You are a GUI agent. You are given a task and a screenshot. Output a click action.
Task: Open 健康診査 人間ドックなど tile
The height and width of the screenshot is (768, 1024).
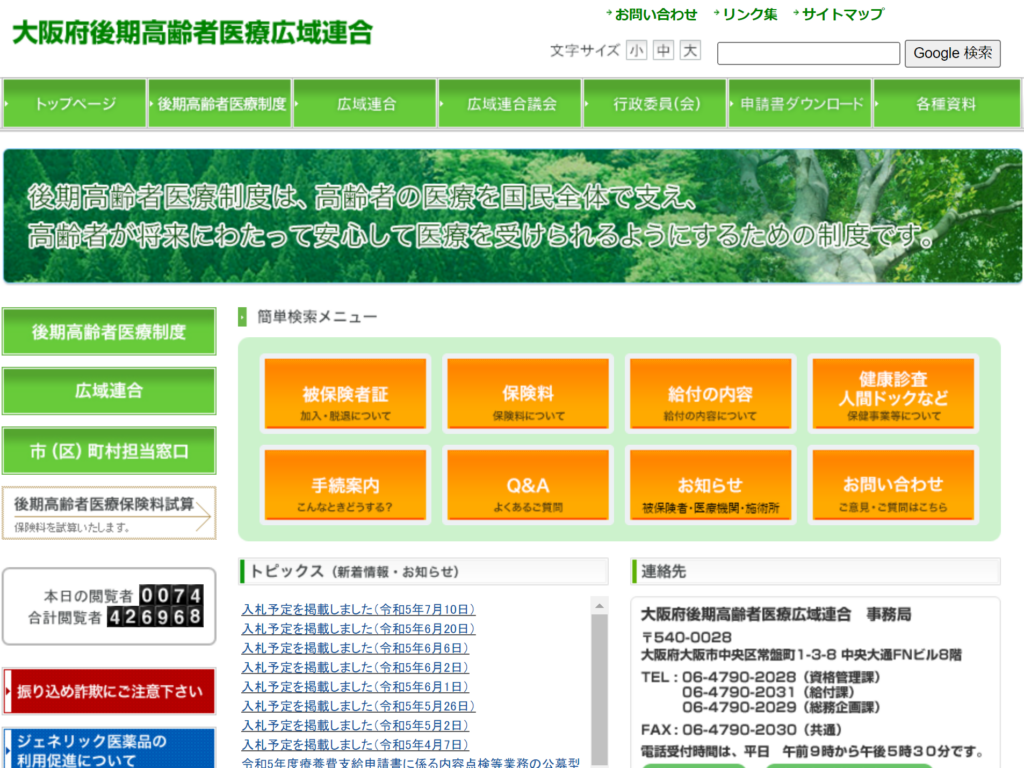pos(893,394)
